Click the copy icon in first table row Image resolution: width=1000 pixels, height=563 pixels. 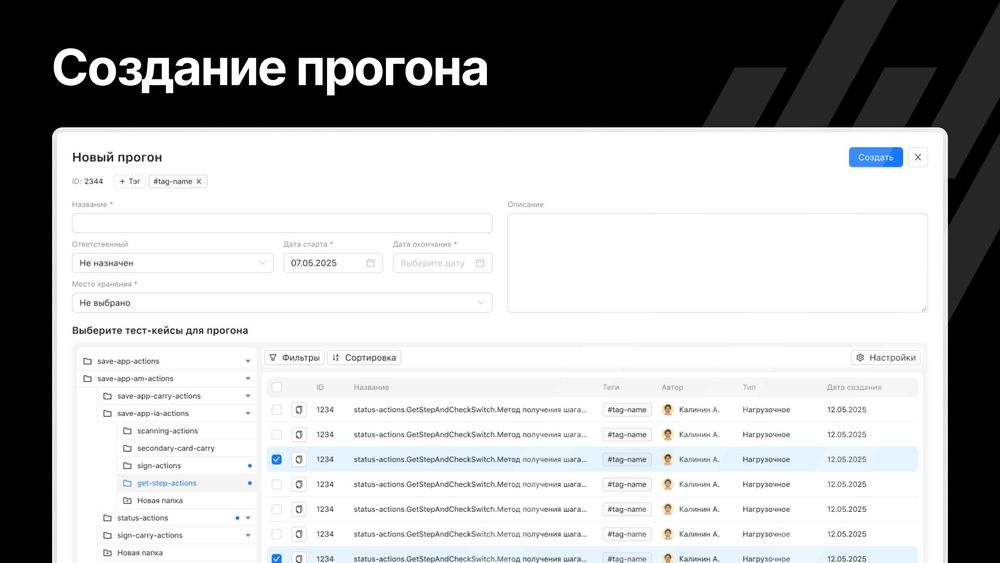point(299,410)
